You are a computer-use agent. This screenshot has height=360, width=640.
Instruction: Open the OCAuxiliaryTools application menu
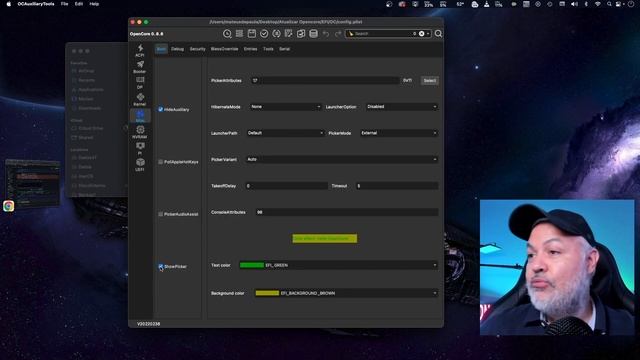pyautogui.click(x=36, y=4)
